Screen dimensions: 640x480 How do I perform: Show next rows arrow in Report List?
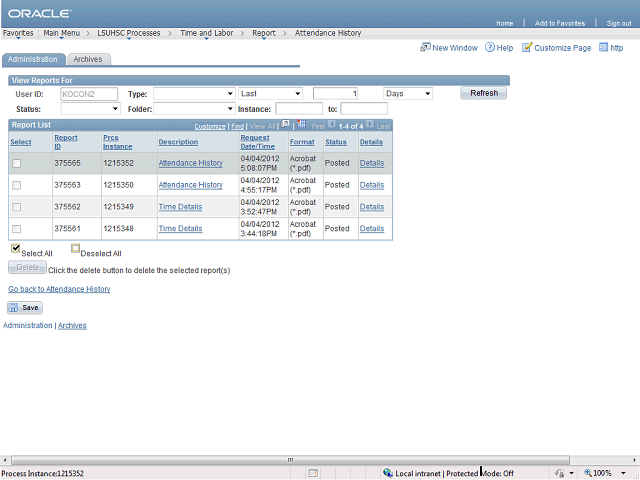369,124
